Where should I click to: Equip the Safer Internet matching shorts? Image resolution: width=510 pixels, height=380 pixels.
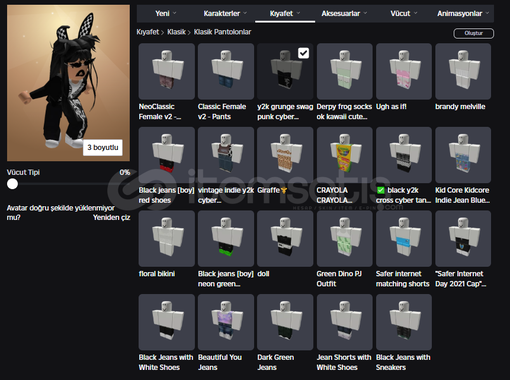click(404, 238)
